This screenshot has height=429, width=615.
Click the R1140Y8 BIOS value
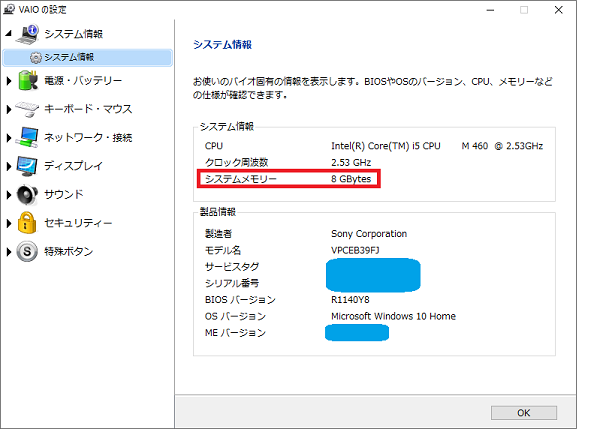coord(350,300)
